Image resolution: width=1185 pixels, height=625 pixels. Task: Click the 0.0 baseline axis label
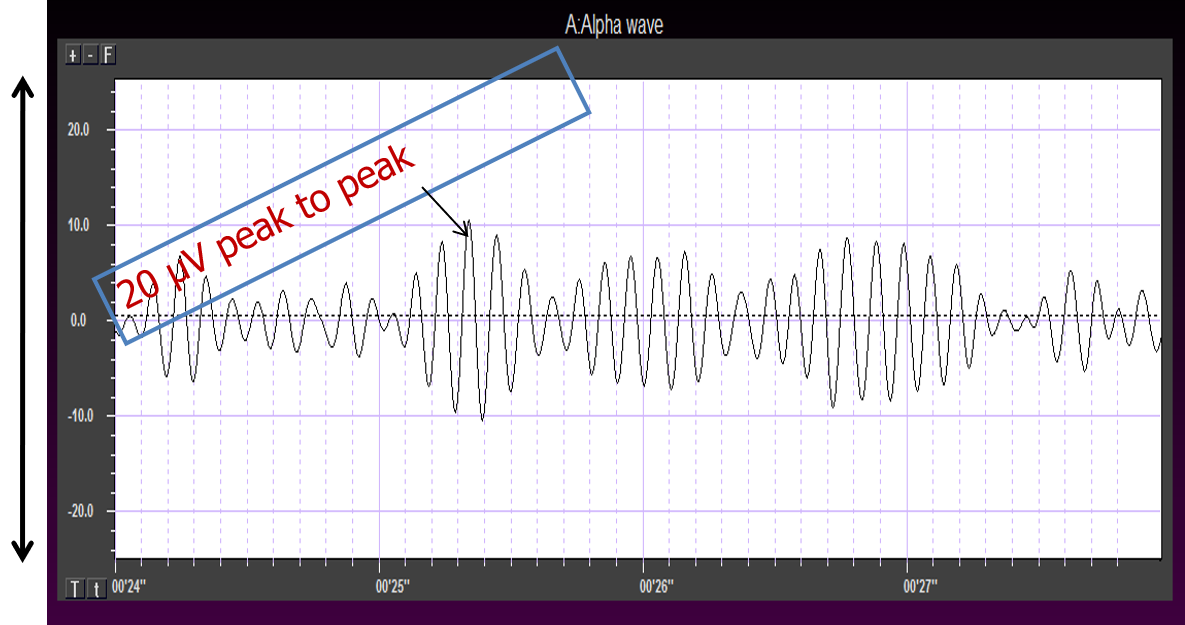80,321
